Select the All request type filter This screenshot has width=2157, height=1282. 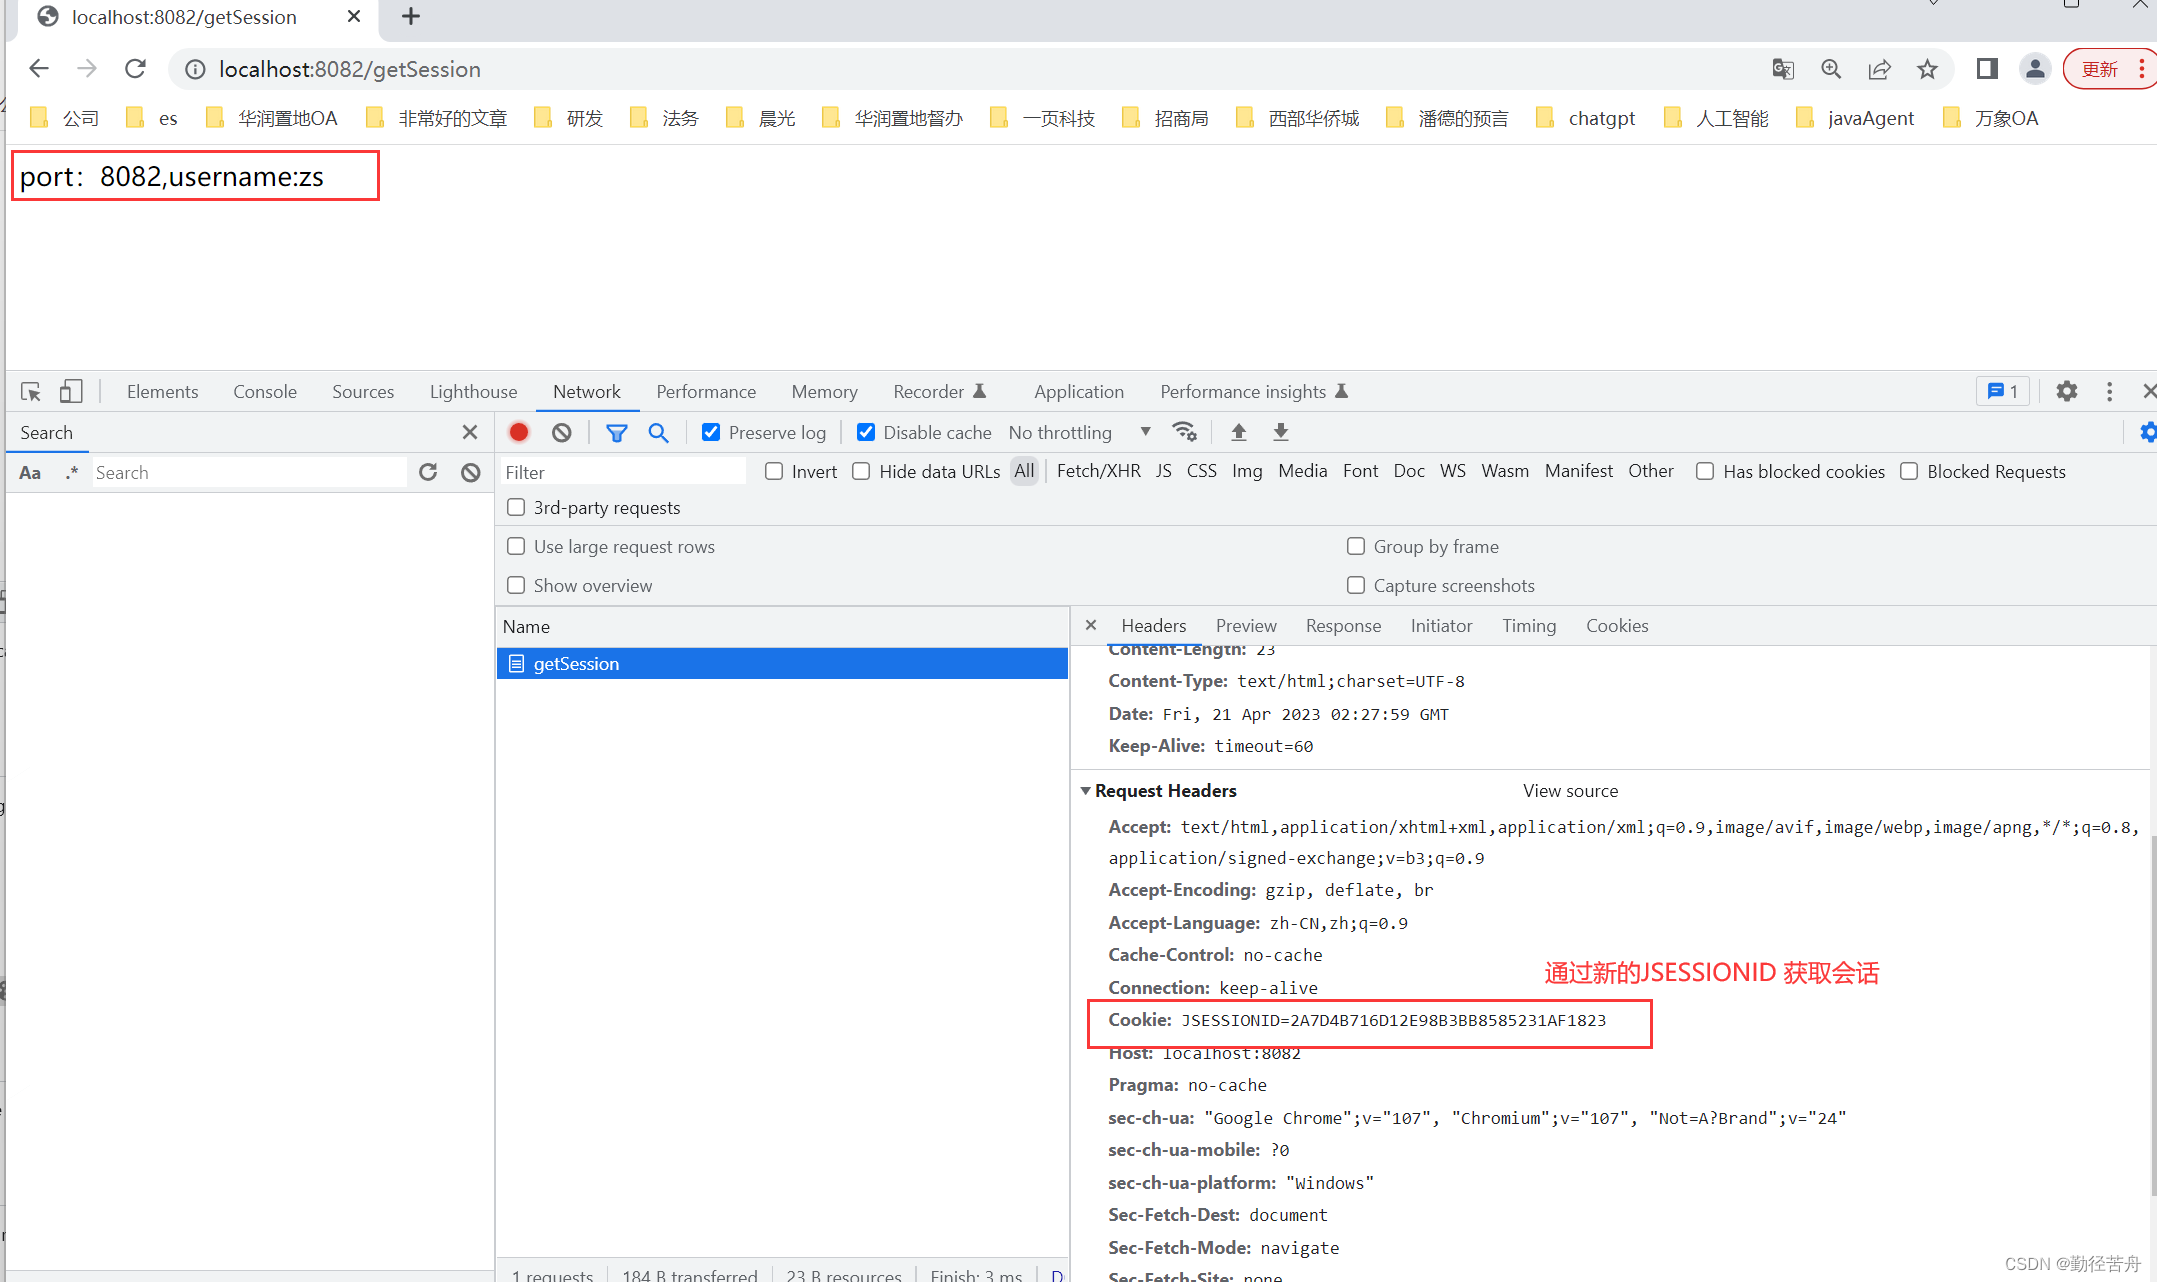tap(1024, 471)
